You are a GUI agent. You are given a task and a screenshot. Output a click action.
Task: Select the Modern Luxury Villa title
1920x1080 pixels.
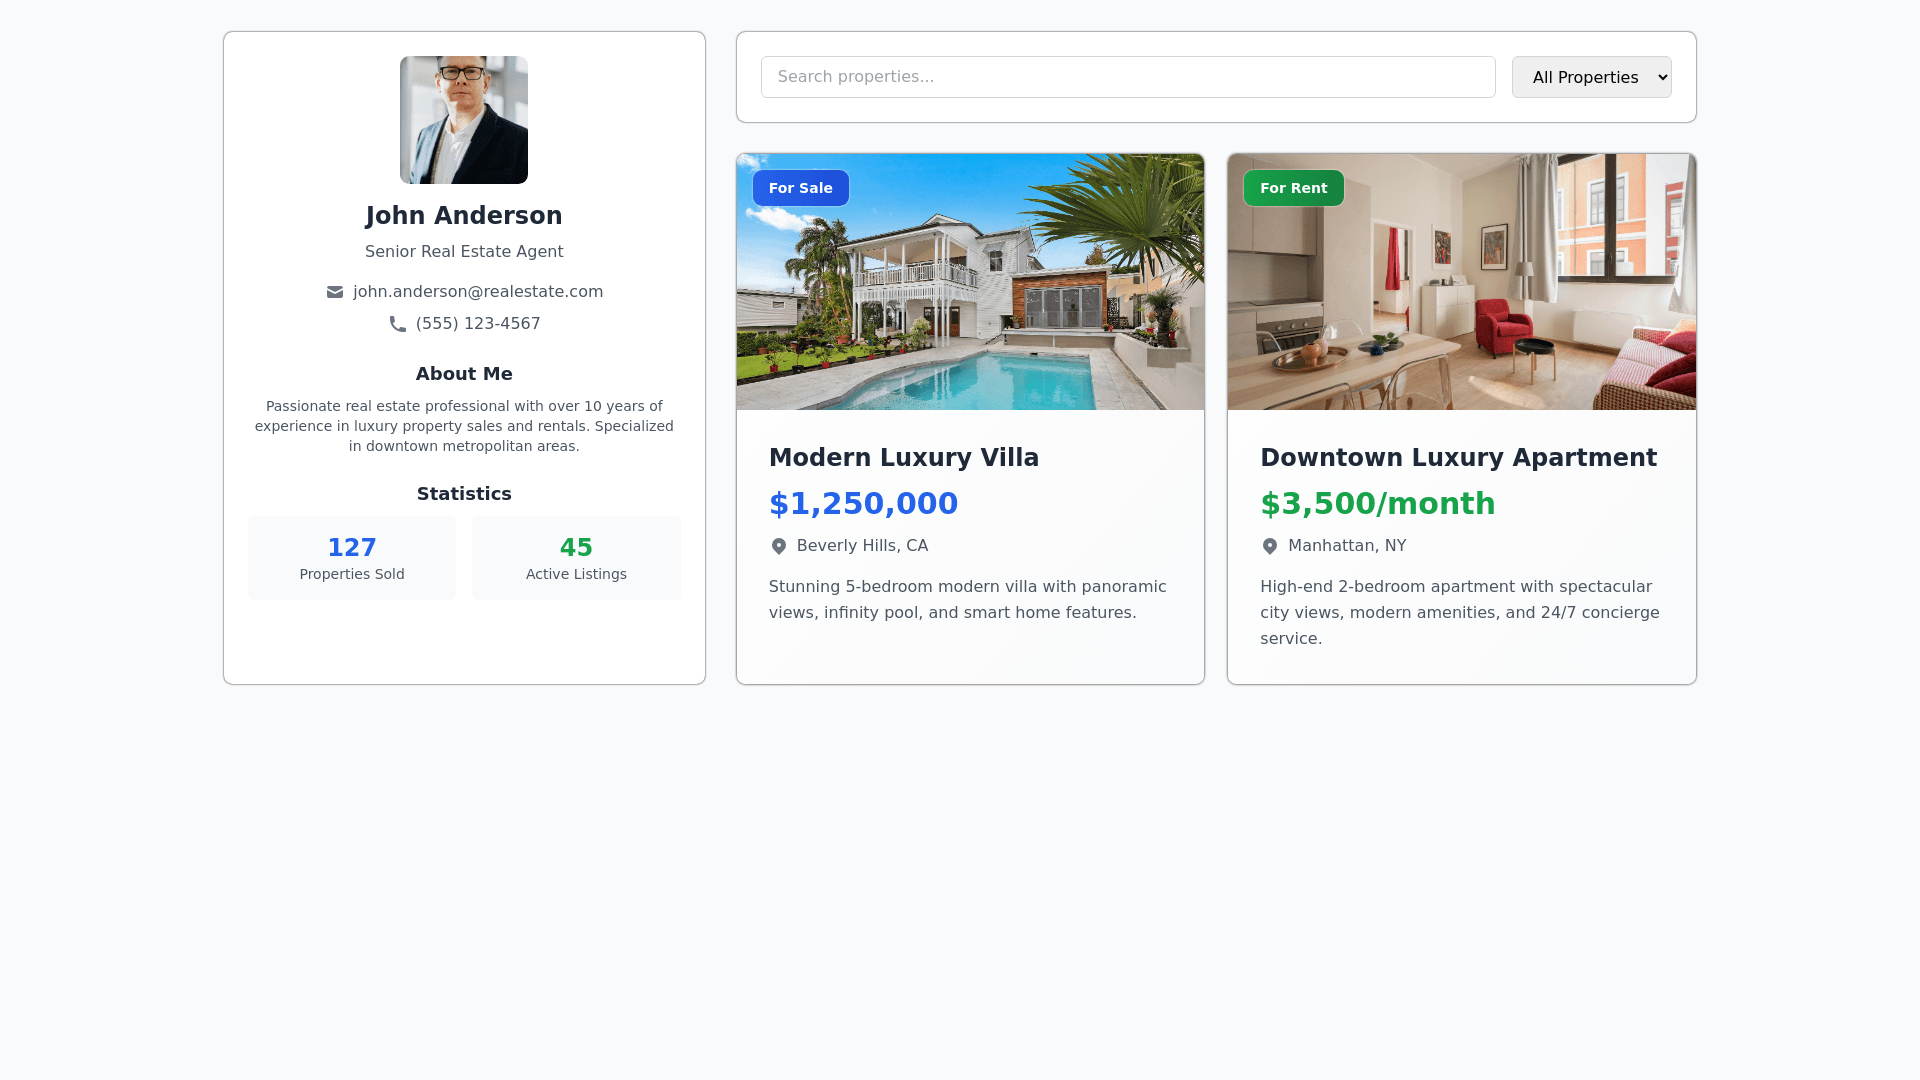click(904, 458)
